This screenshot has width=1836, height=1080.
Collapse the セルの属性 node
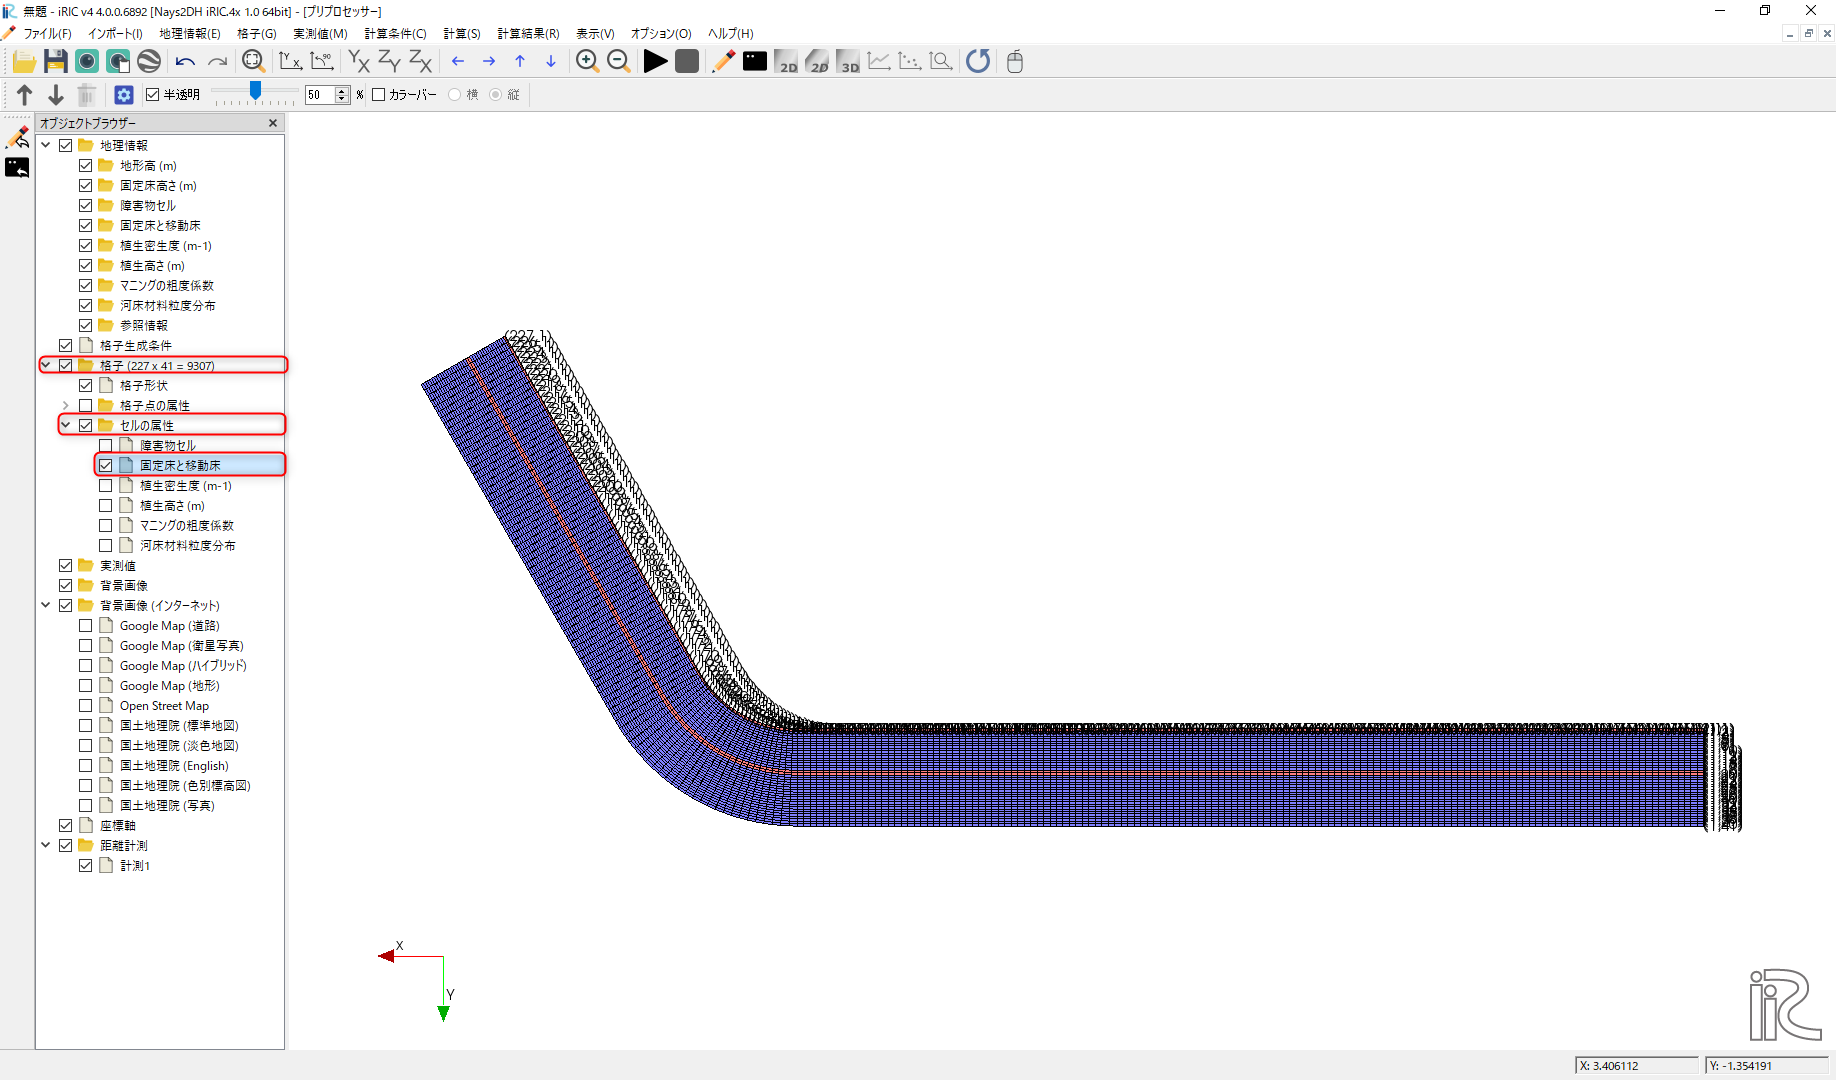click(x=66, y=426)
